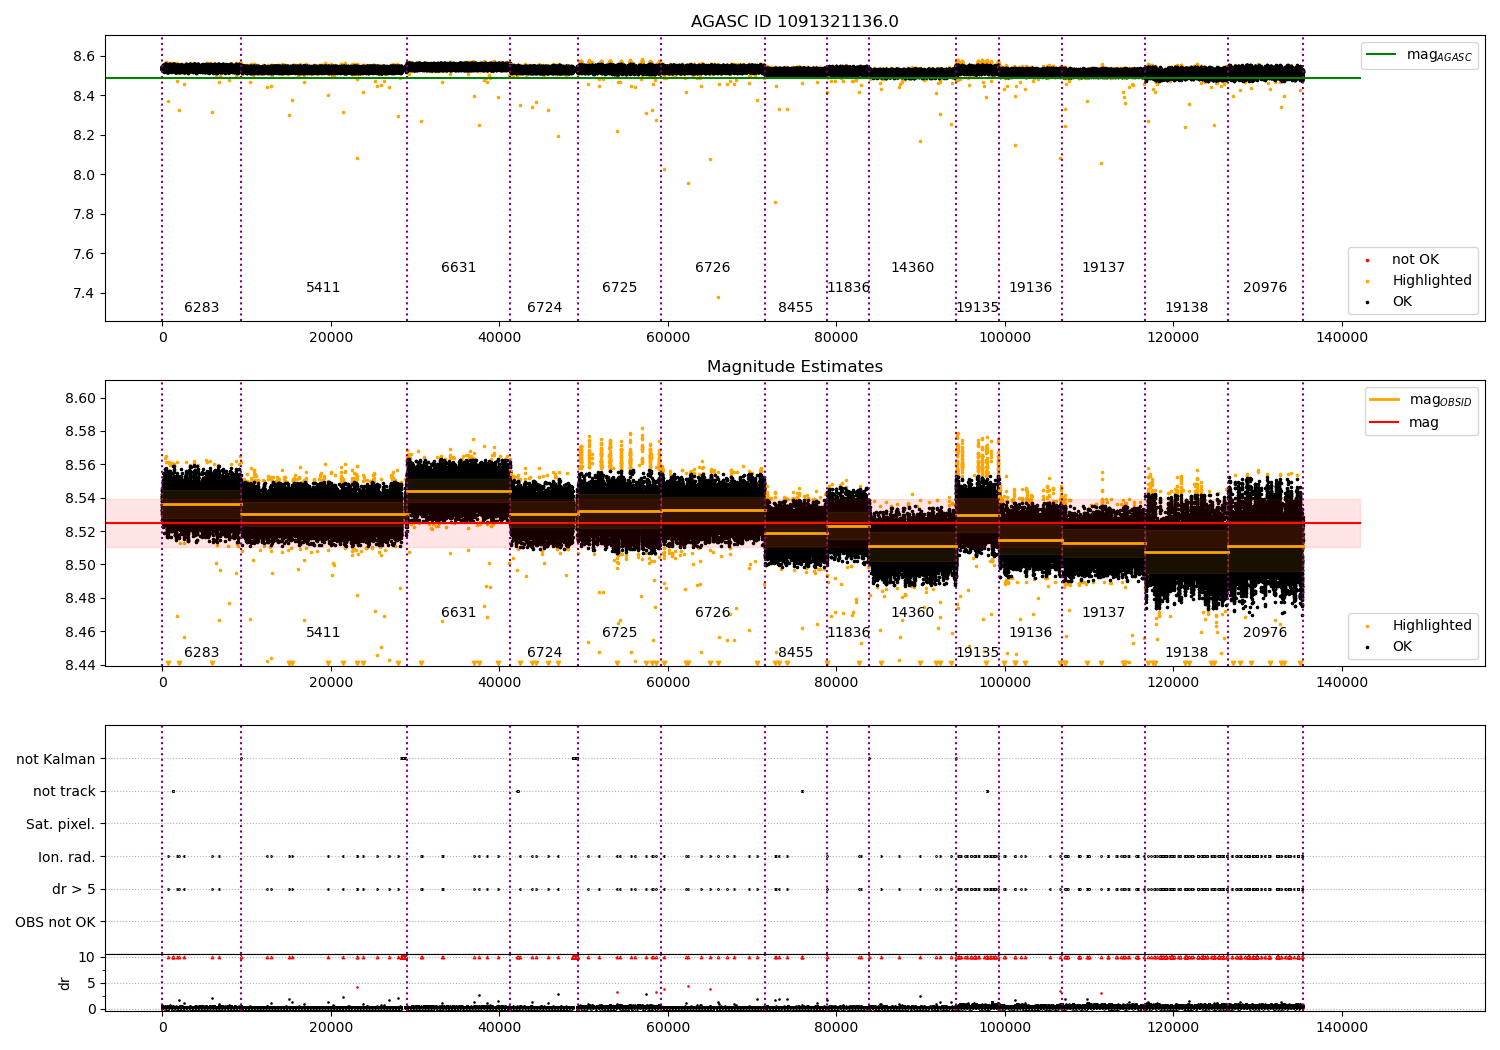Click the 'Sat. pixel.' row label
This screenshot has height=1050, width=1500.
[x=61, y=825]
